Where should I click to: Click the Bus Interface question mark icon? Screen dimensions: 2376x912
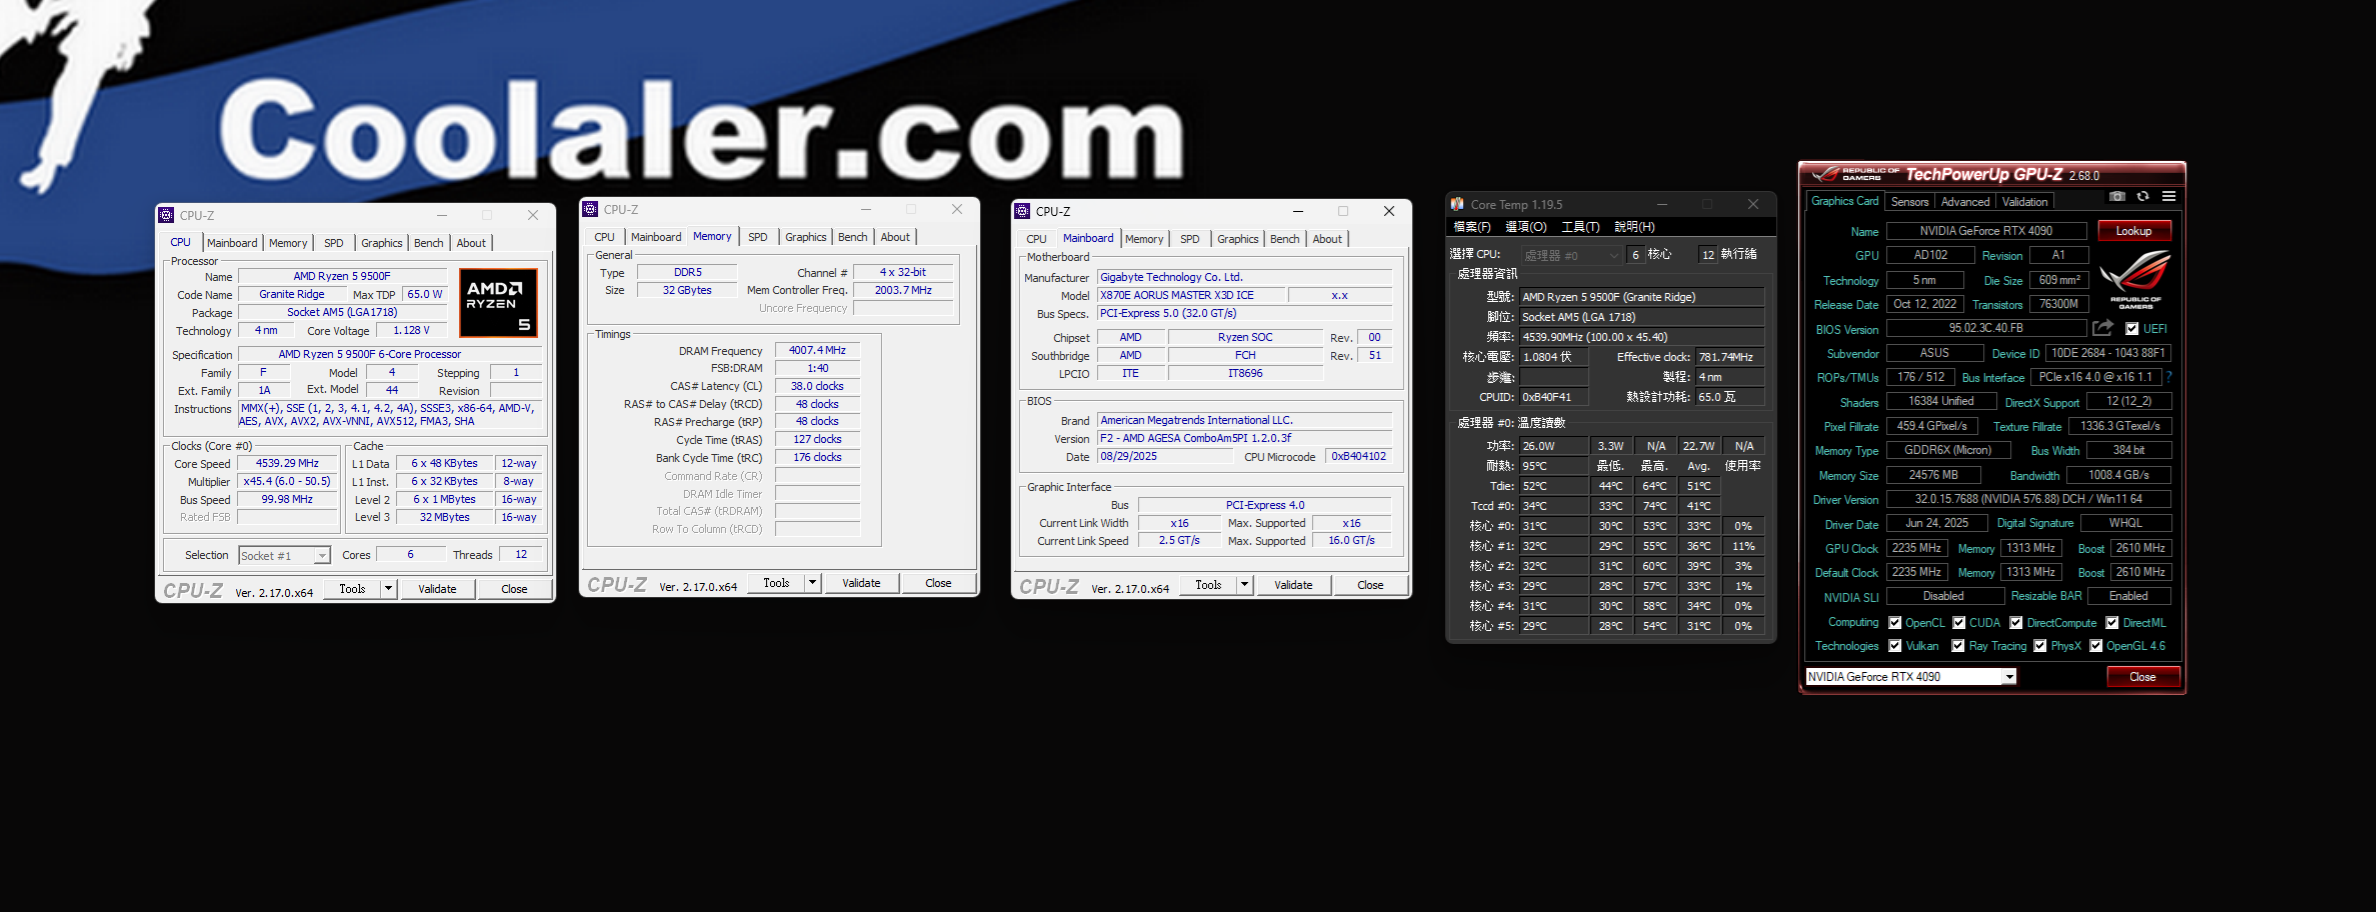pos(2169,377)
